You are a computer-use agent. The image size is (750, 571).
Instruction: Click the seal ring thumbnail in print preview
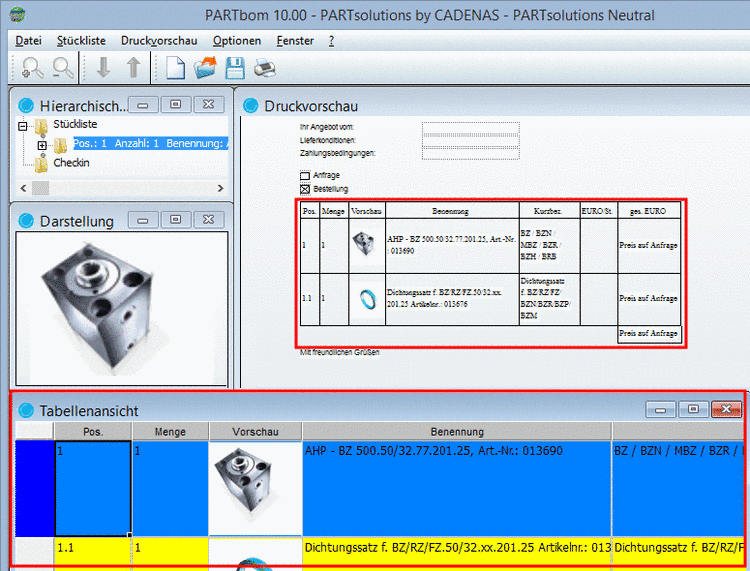368,299
